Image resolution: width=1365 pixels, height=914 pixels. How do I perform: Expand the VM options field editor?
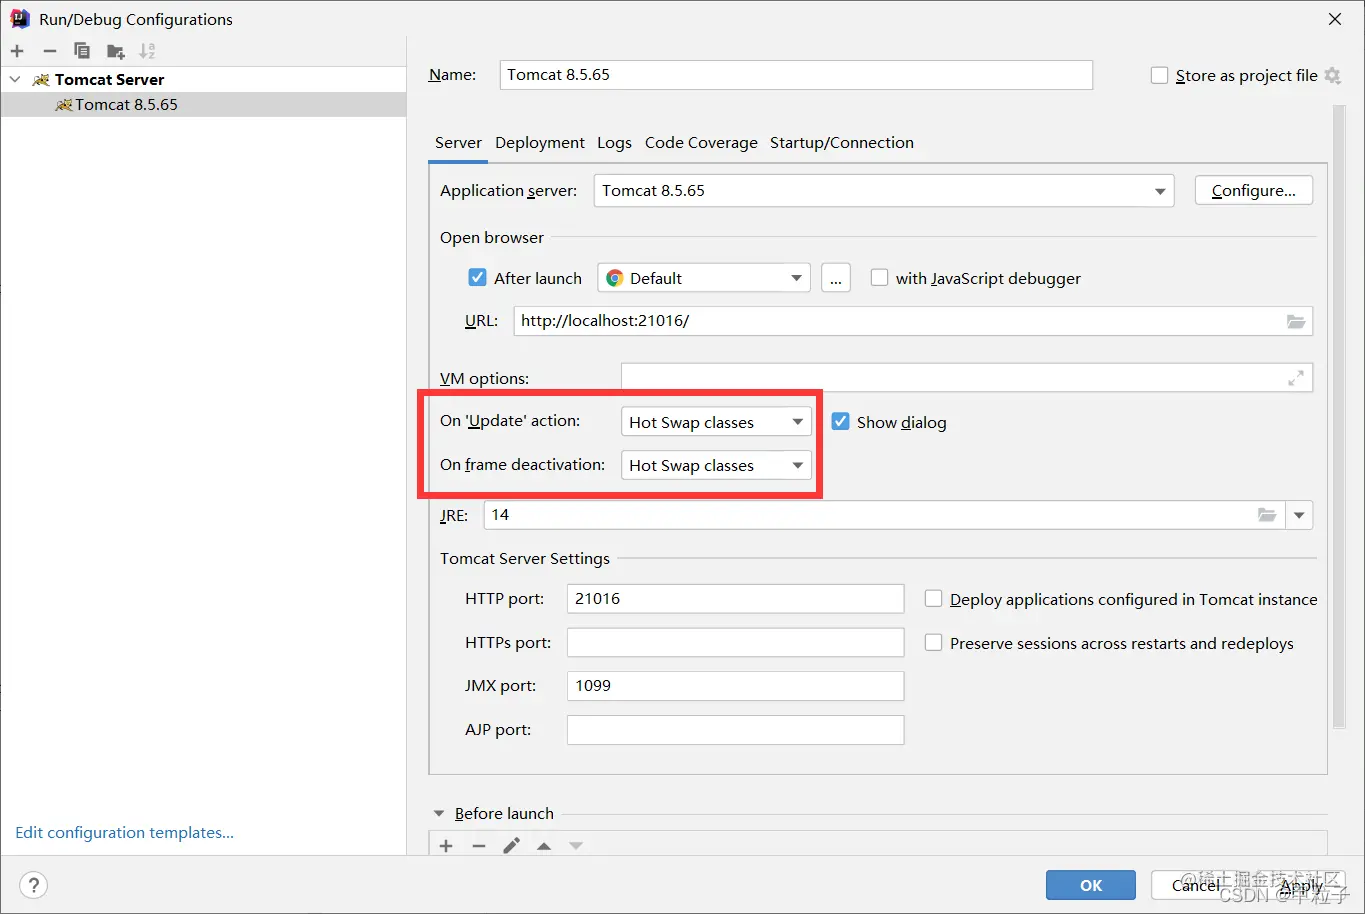click(x=1296, y=378)
